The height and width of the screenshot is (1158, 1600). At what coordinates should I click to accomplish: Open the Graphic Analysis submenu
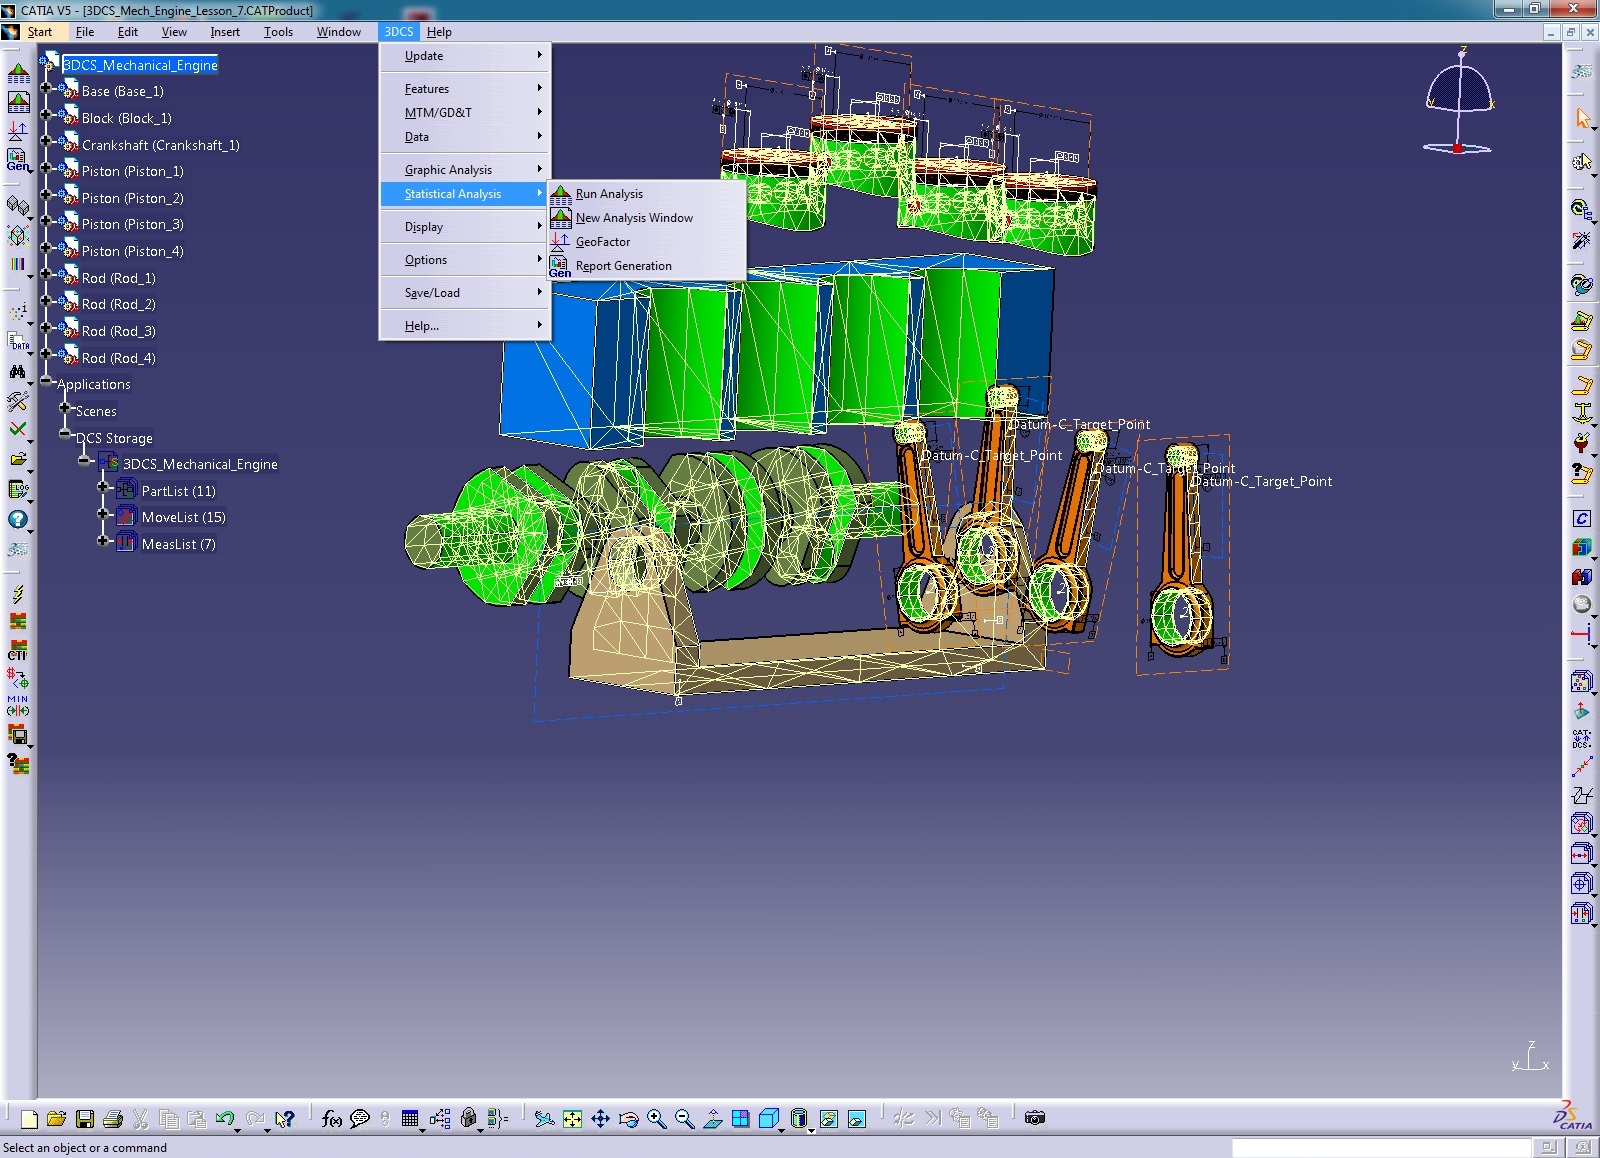pyautogui.click(x=465, y=170)
